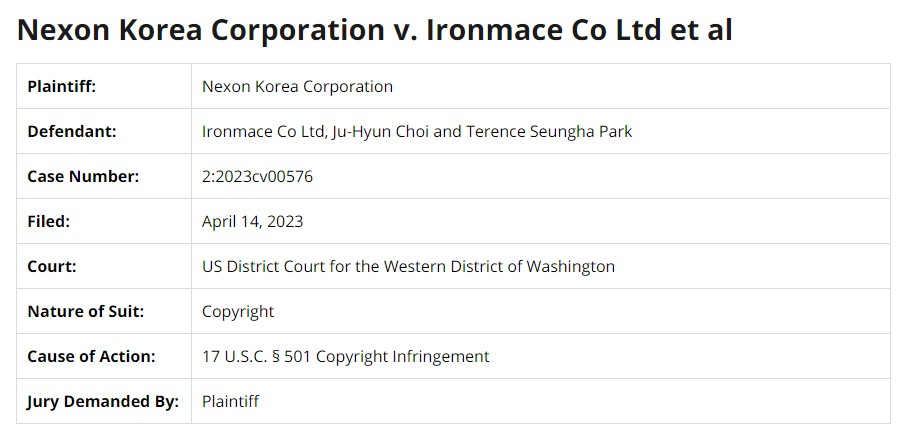904x438 pixels.
Task: Click the Terence Seungha Park name
Action: [x=549, y=131]
